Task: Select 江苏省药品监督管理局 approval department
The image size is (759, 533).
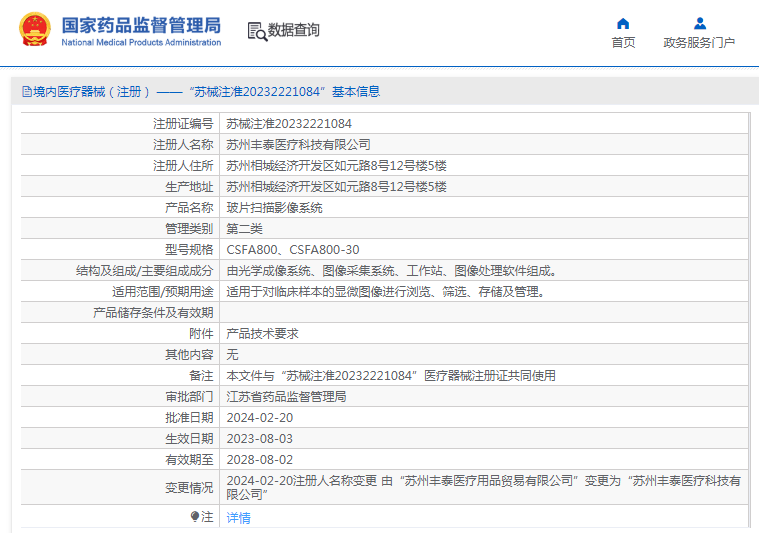Action: tap(286, 396)
